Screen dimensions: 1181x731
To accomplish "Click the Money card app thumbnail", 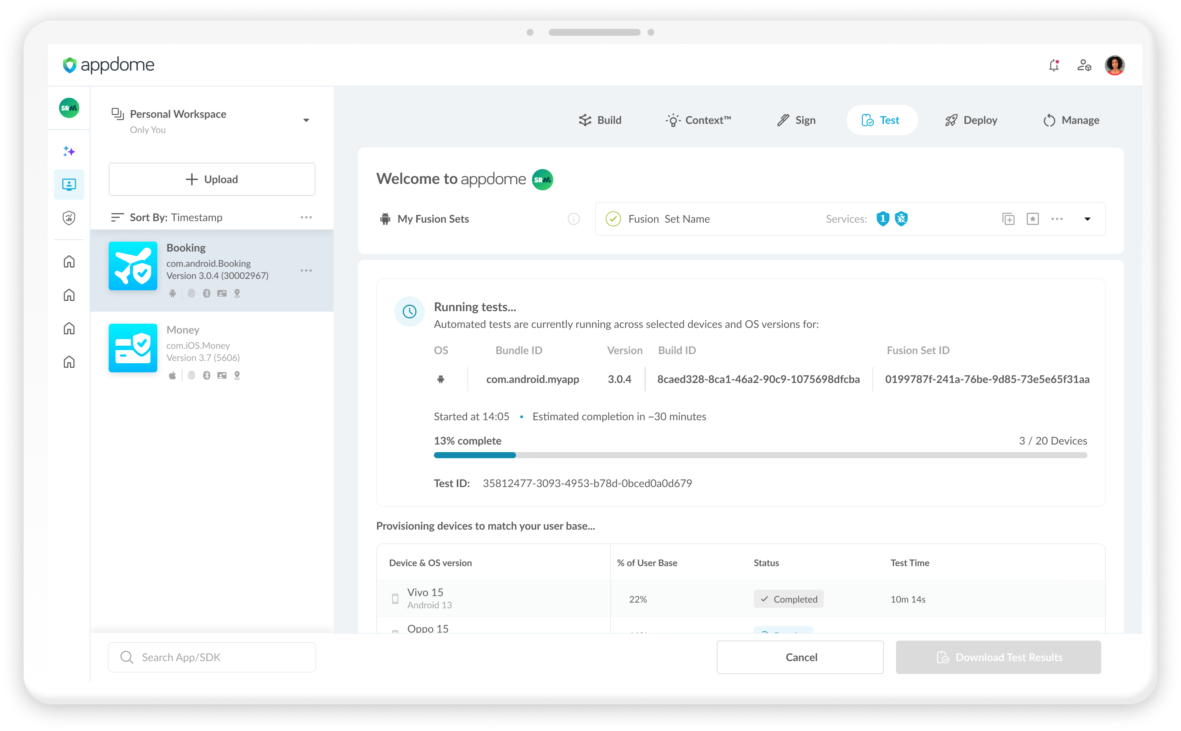I will click(x=133, y=348).
